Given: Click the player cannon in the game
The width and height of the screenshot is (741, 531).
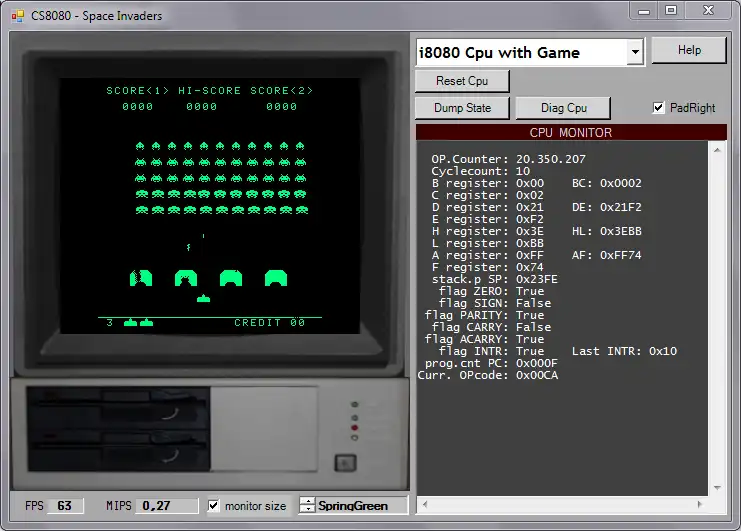Looking at the screenshot, I should pyautogui.click(x=203, y=298).
